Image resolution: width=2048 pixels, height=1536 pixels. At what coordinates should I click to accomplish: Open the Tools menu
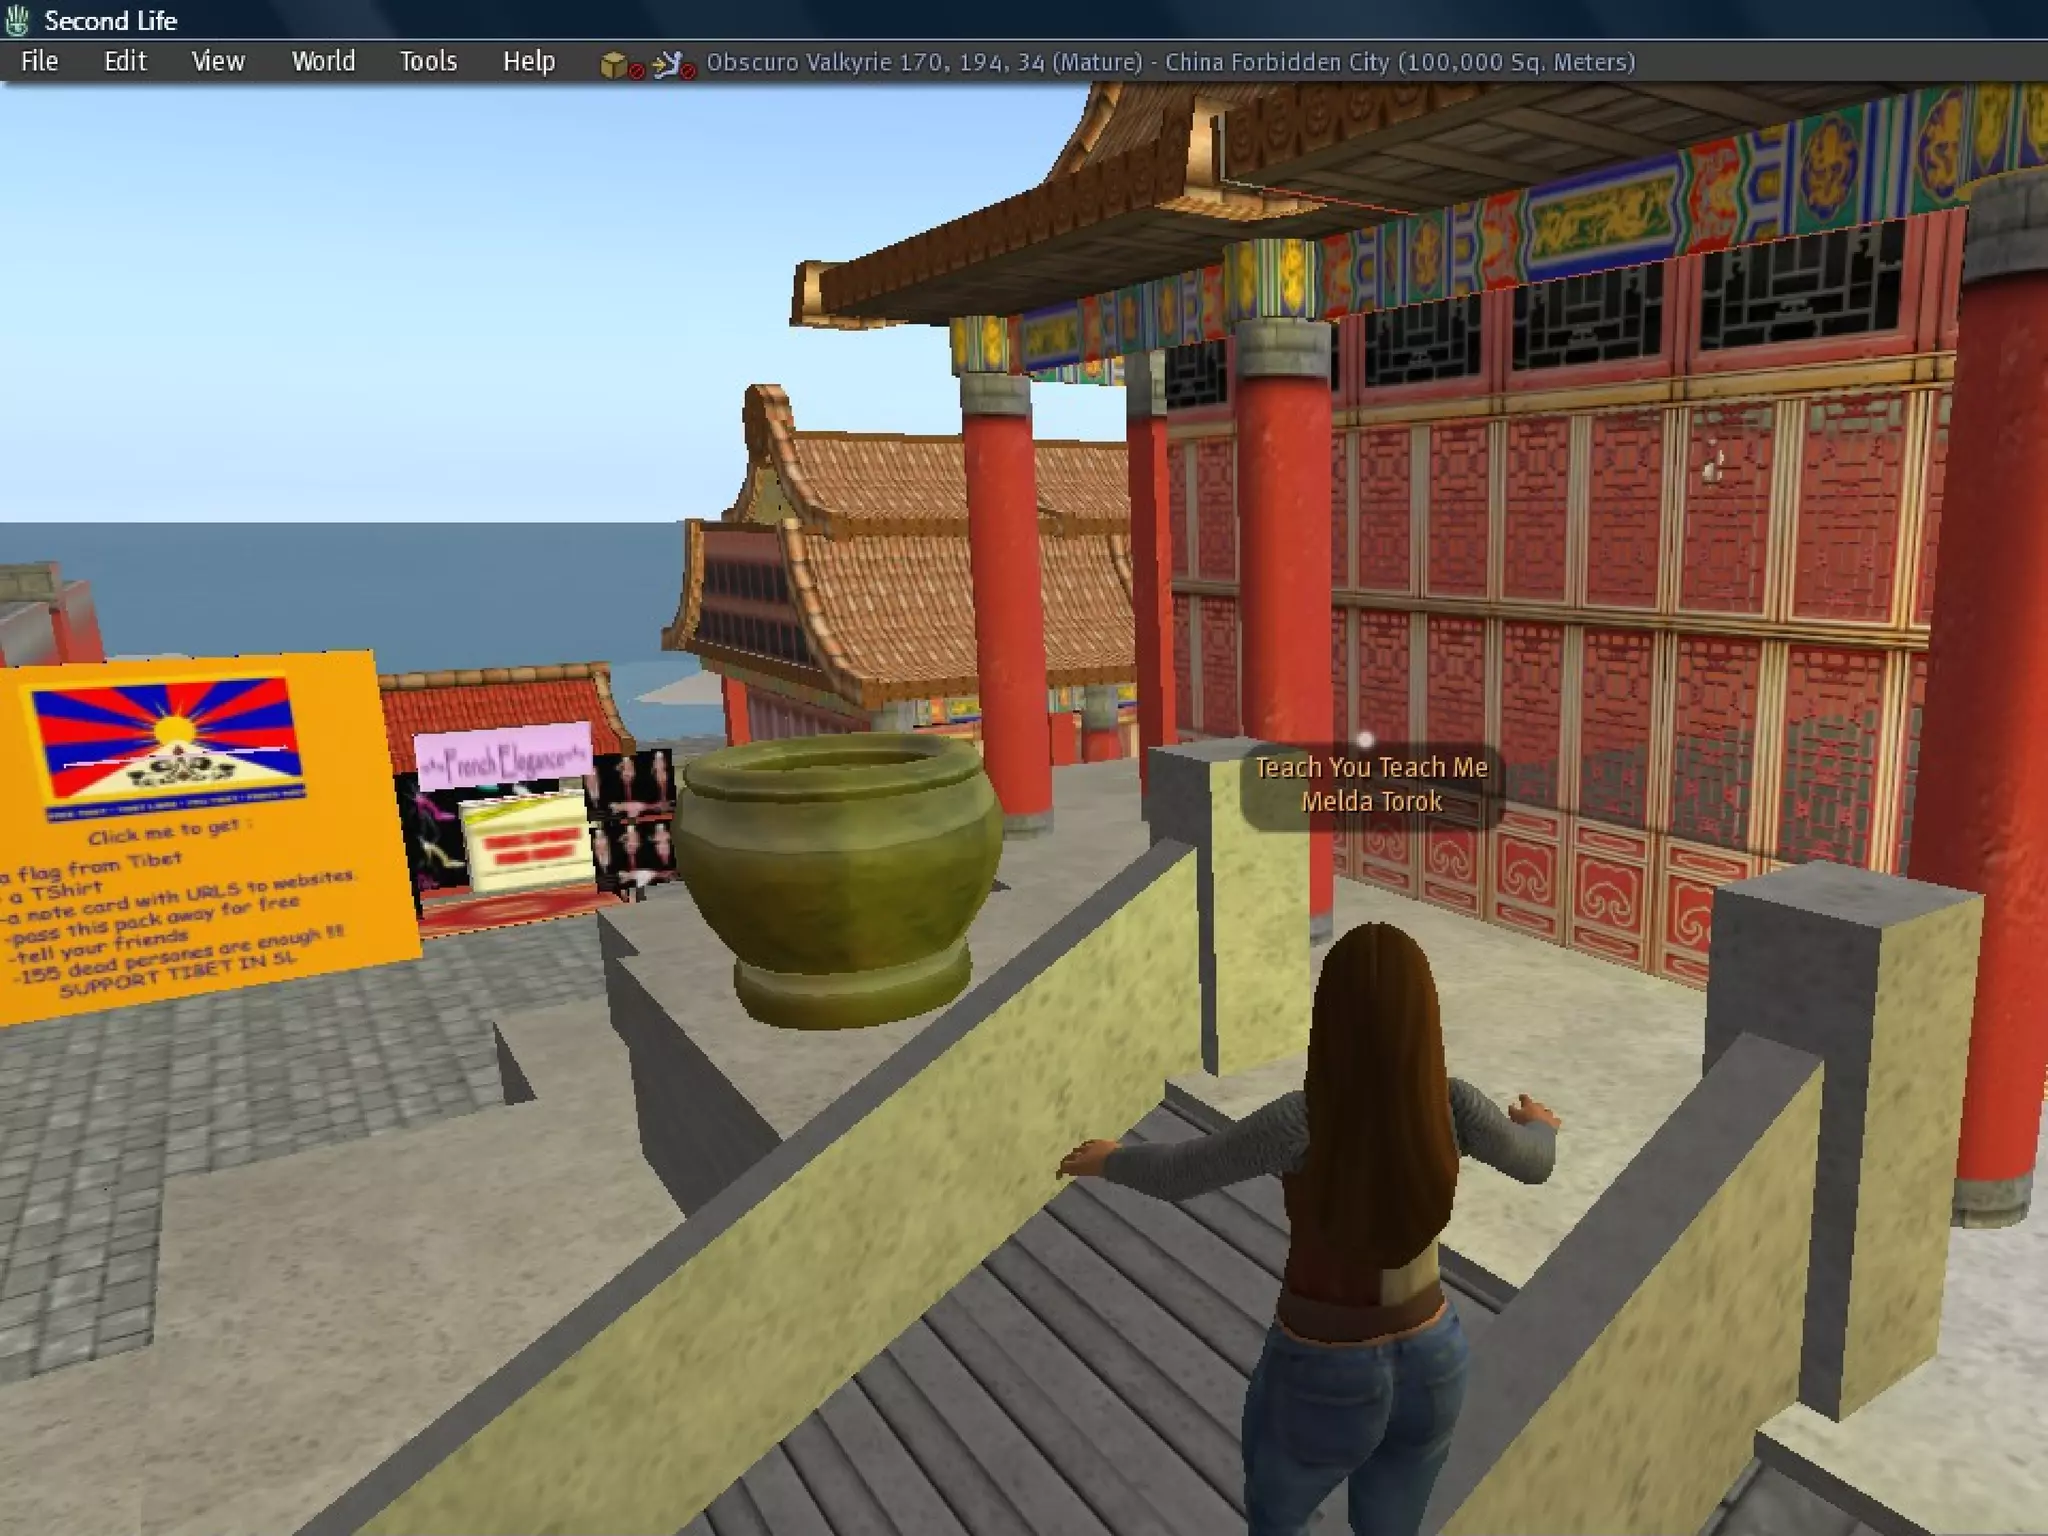click(x=428, y=62)
